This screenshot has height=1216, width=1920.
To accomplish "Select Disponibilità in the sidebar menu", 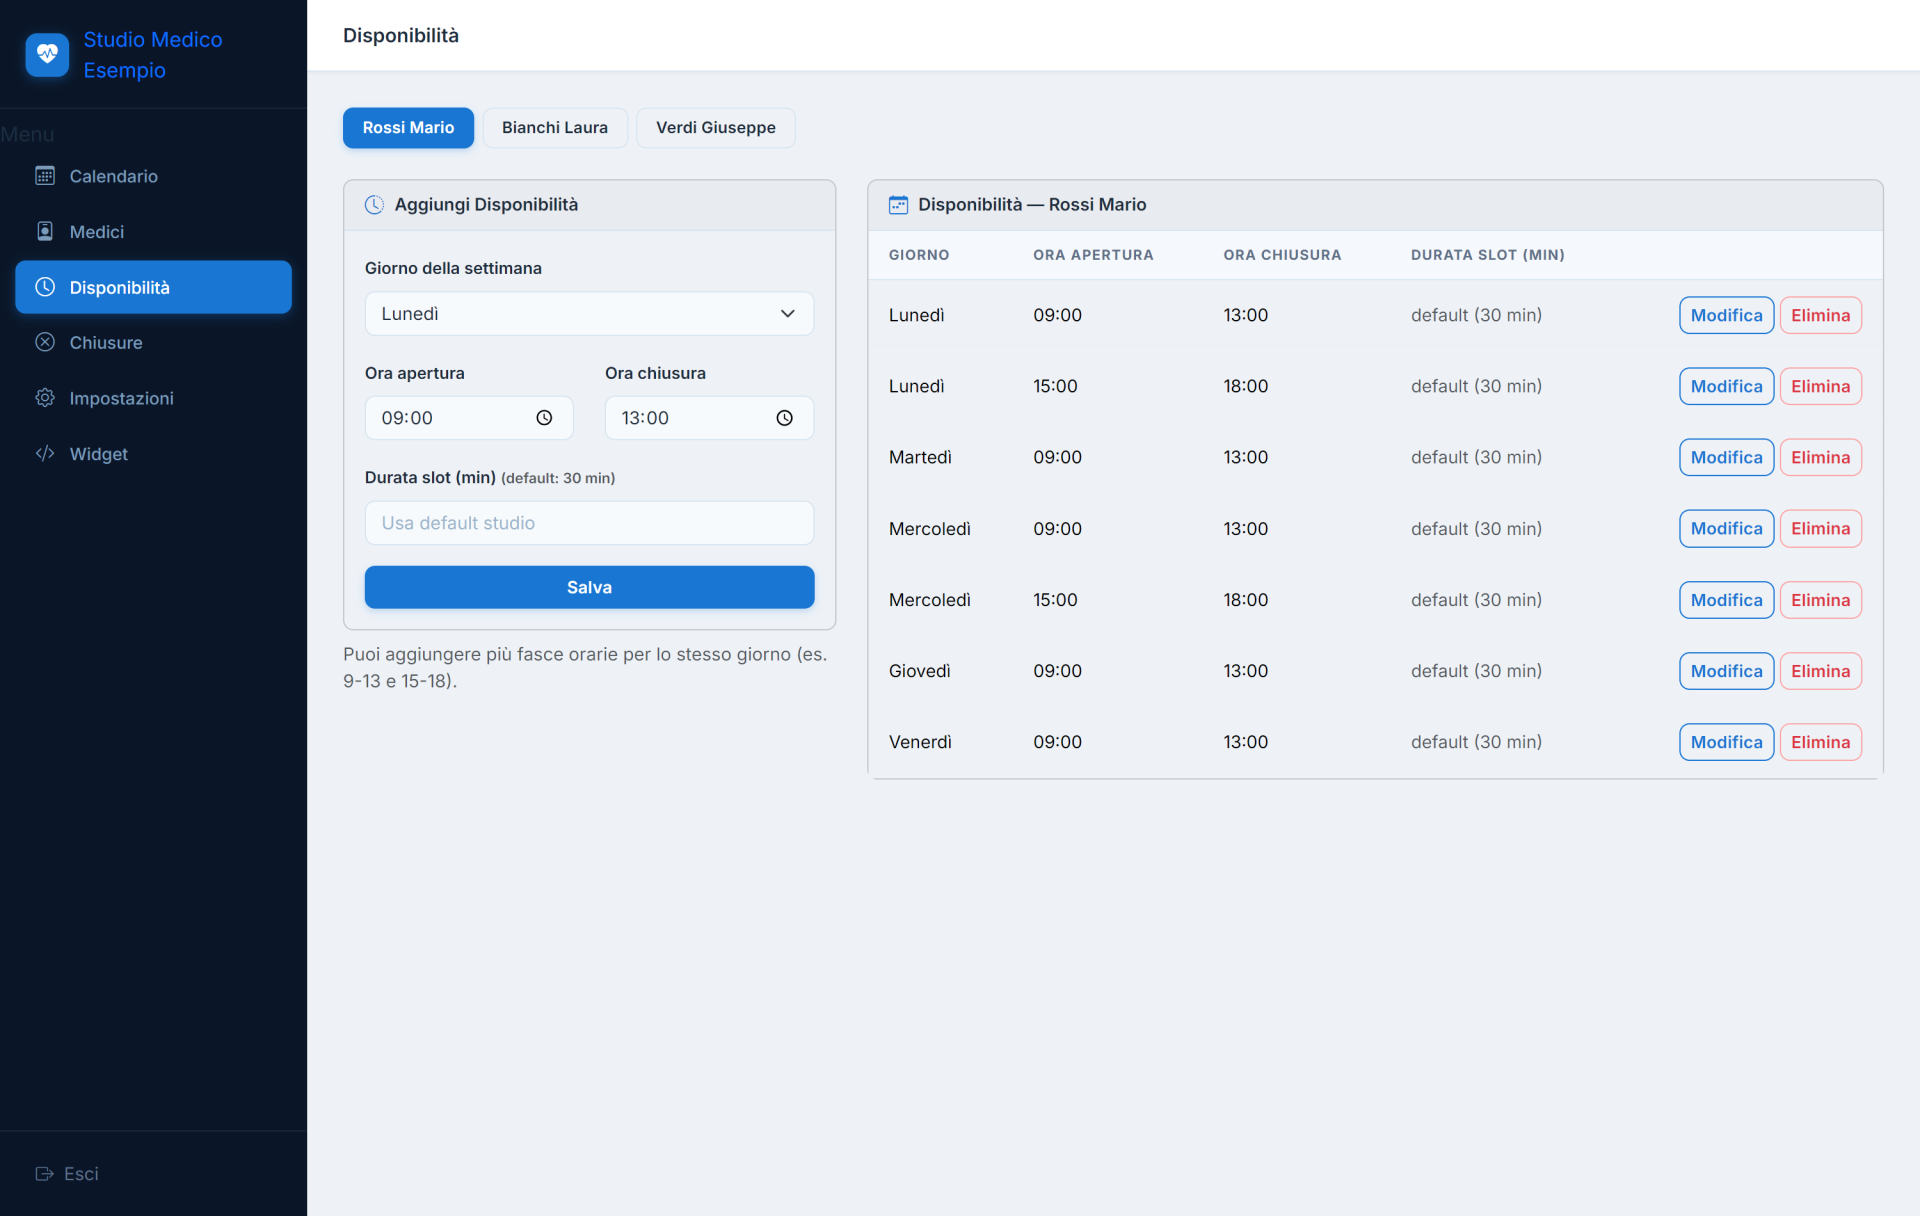I will coord(153,287).
